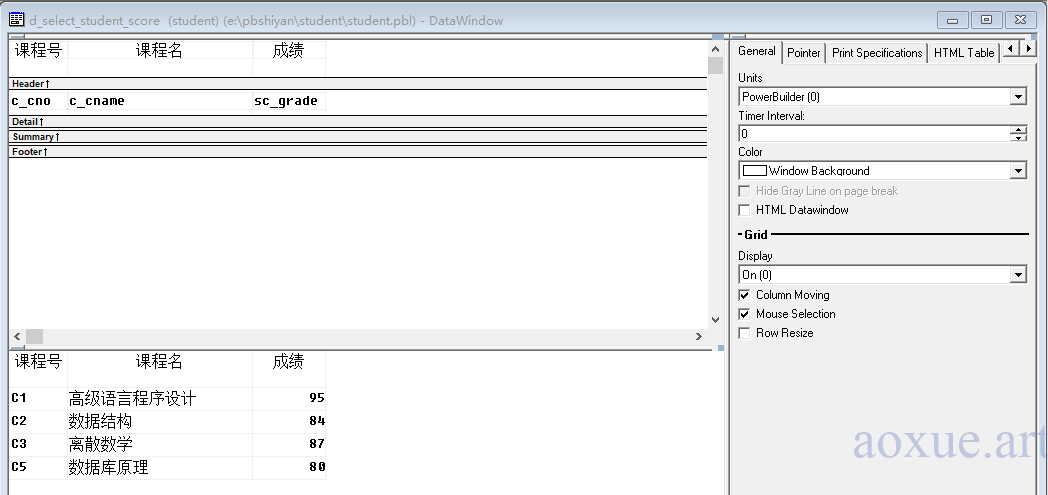1048x495 pixels.
Task: Select the sc_grade column in design view
Action: pyautogui.click(x=289, y=101)
